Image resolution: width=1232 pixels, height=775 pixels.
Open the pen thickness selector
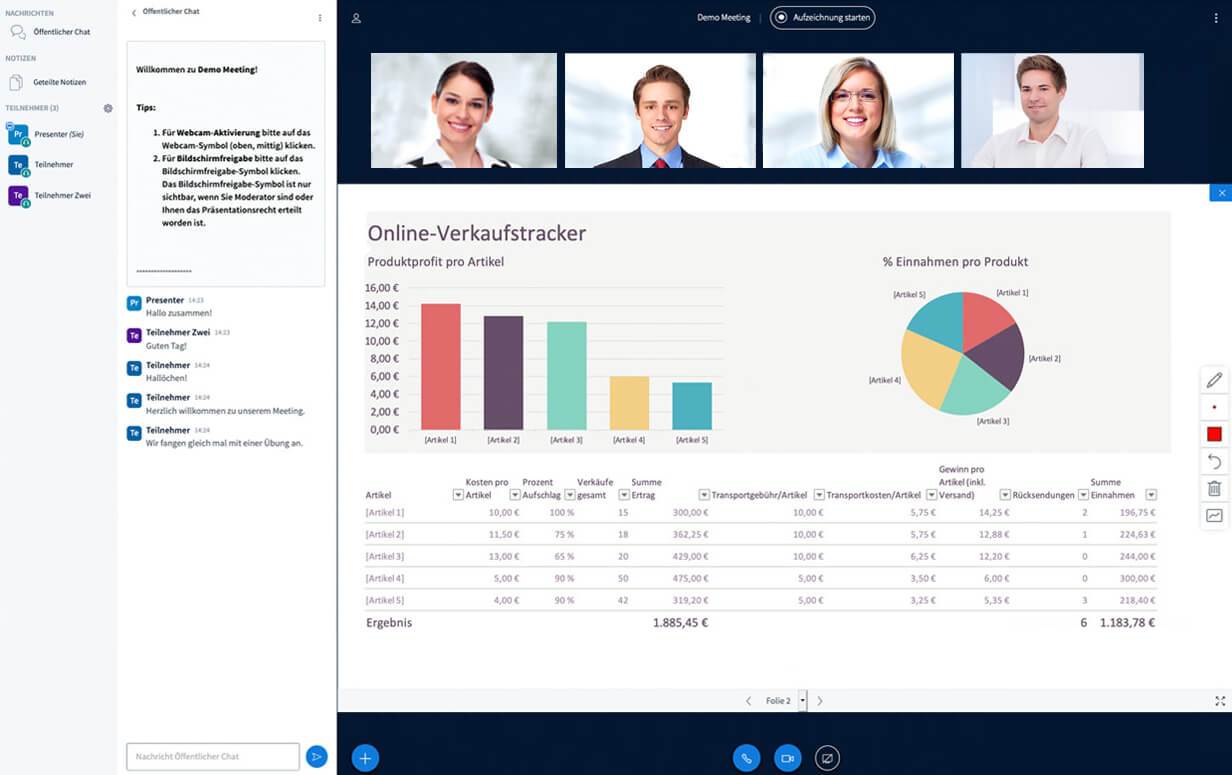tap(1214, 407)
